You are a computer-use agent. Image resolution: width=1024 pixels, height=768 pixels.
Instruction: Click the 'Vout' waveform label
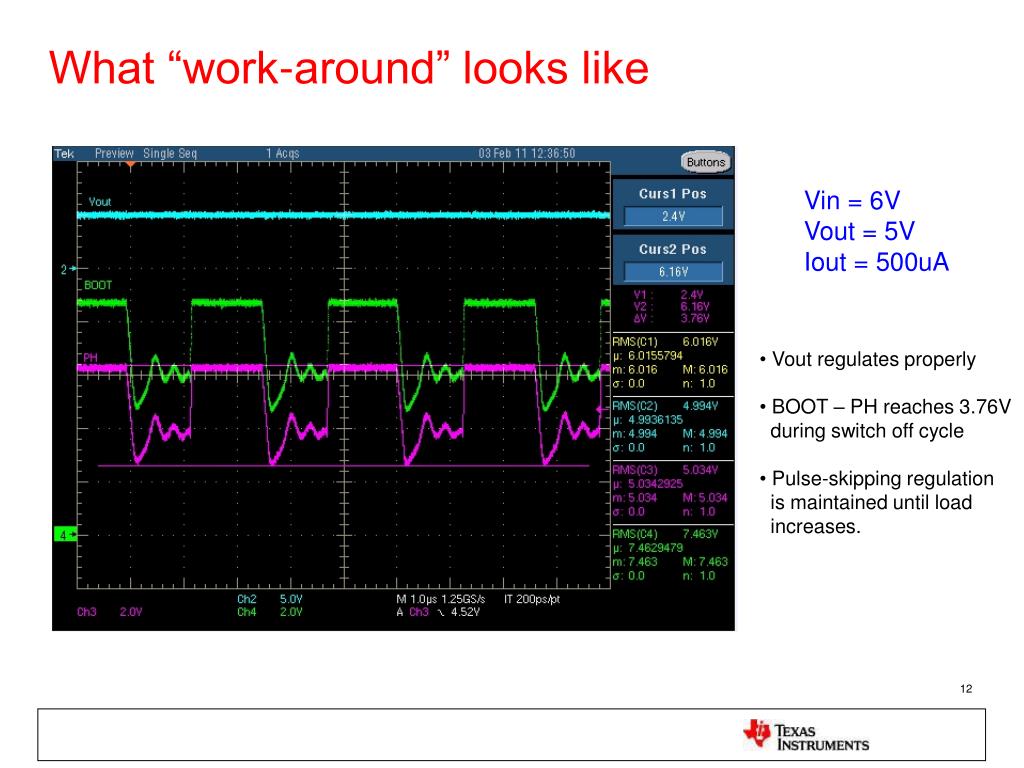click(x=99, y=202)
